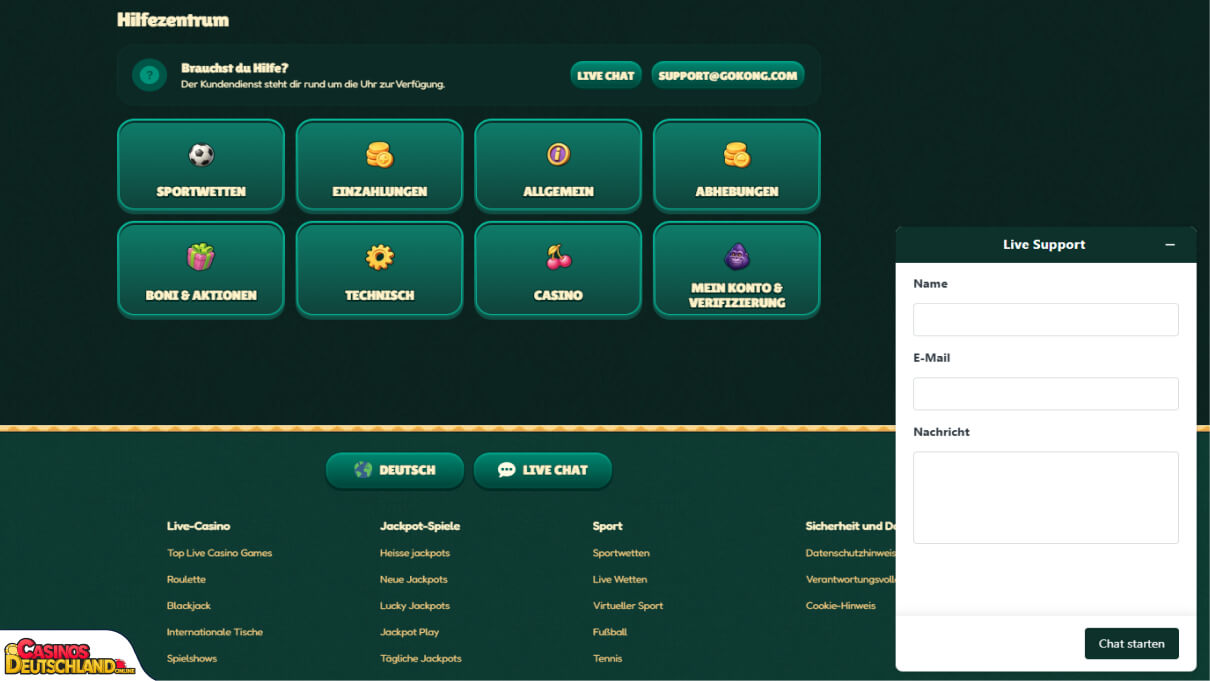Click the gorilla icon for Mein Konto & Verifizierung
Viewport: 1210px width, 681px height.
[737, 256]
